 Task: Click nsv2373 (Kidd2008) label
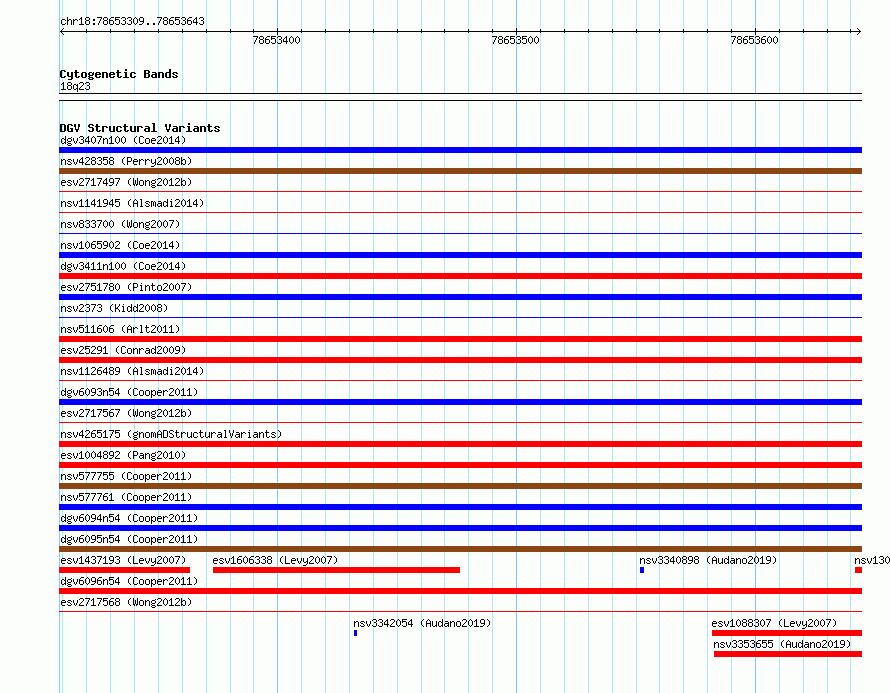114,308
